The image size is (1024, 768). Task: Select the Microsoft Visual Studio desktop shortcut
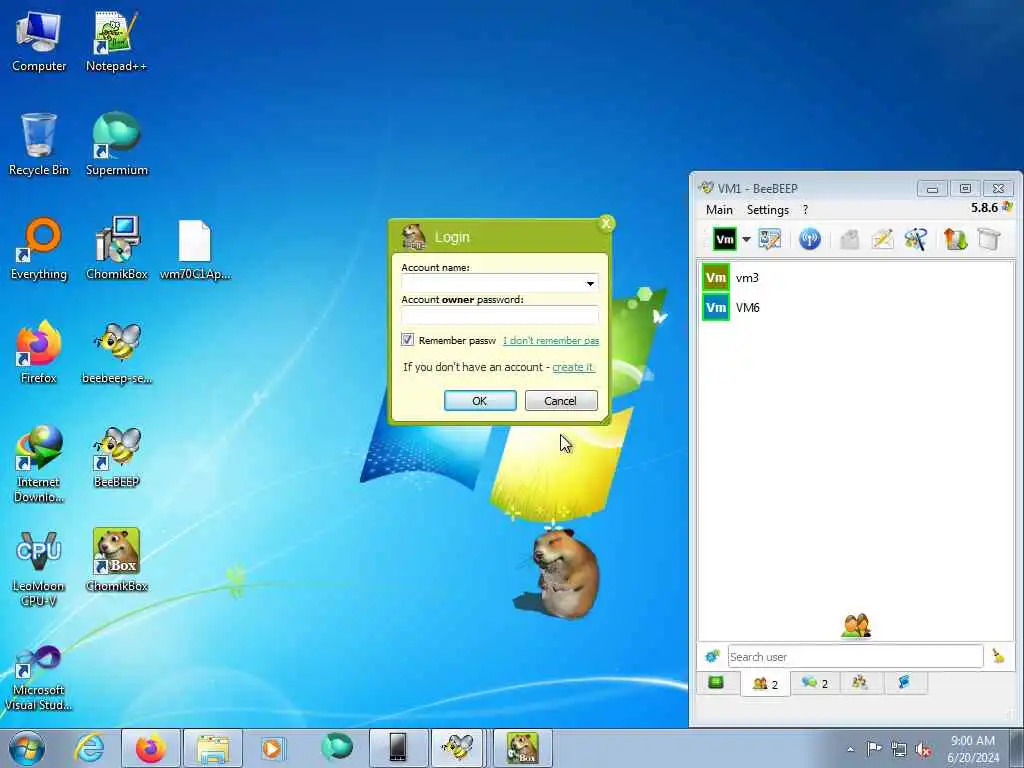point(39,678)
